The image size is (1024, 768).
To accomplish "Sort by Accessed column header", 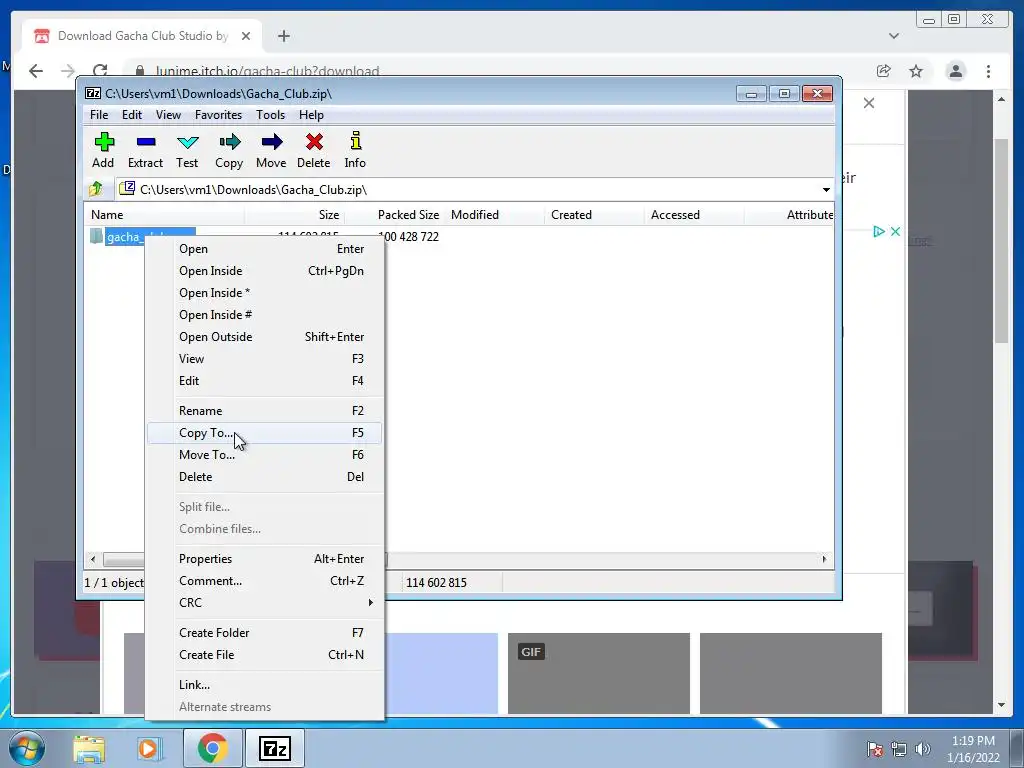I will (x=694, y=215).
